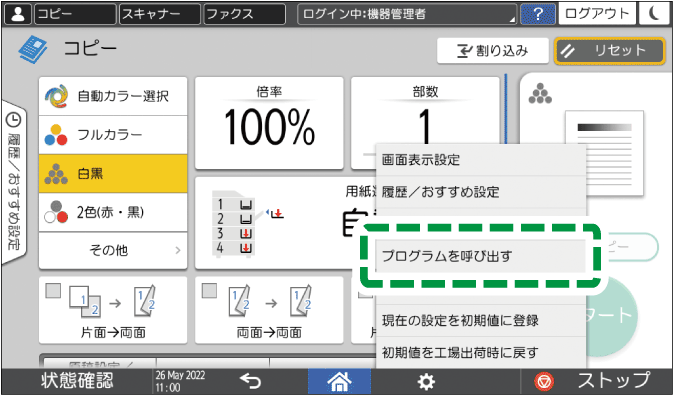Choose 現在の設定を初期値に登録 from the menu
Image resolution: width=676 pixels, height=396 pixels.
pos(481,321)
